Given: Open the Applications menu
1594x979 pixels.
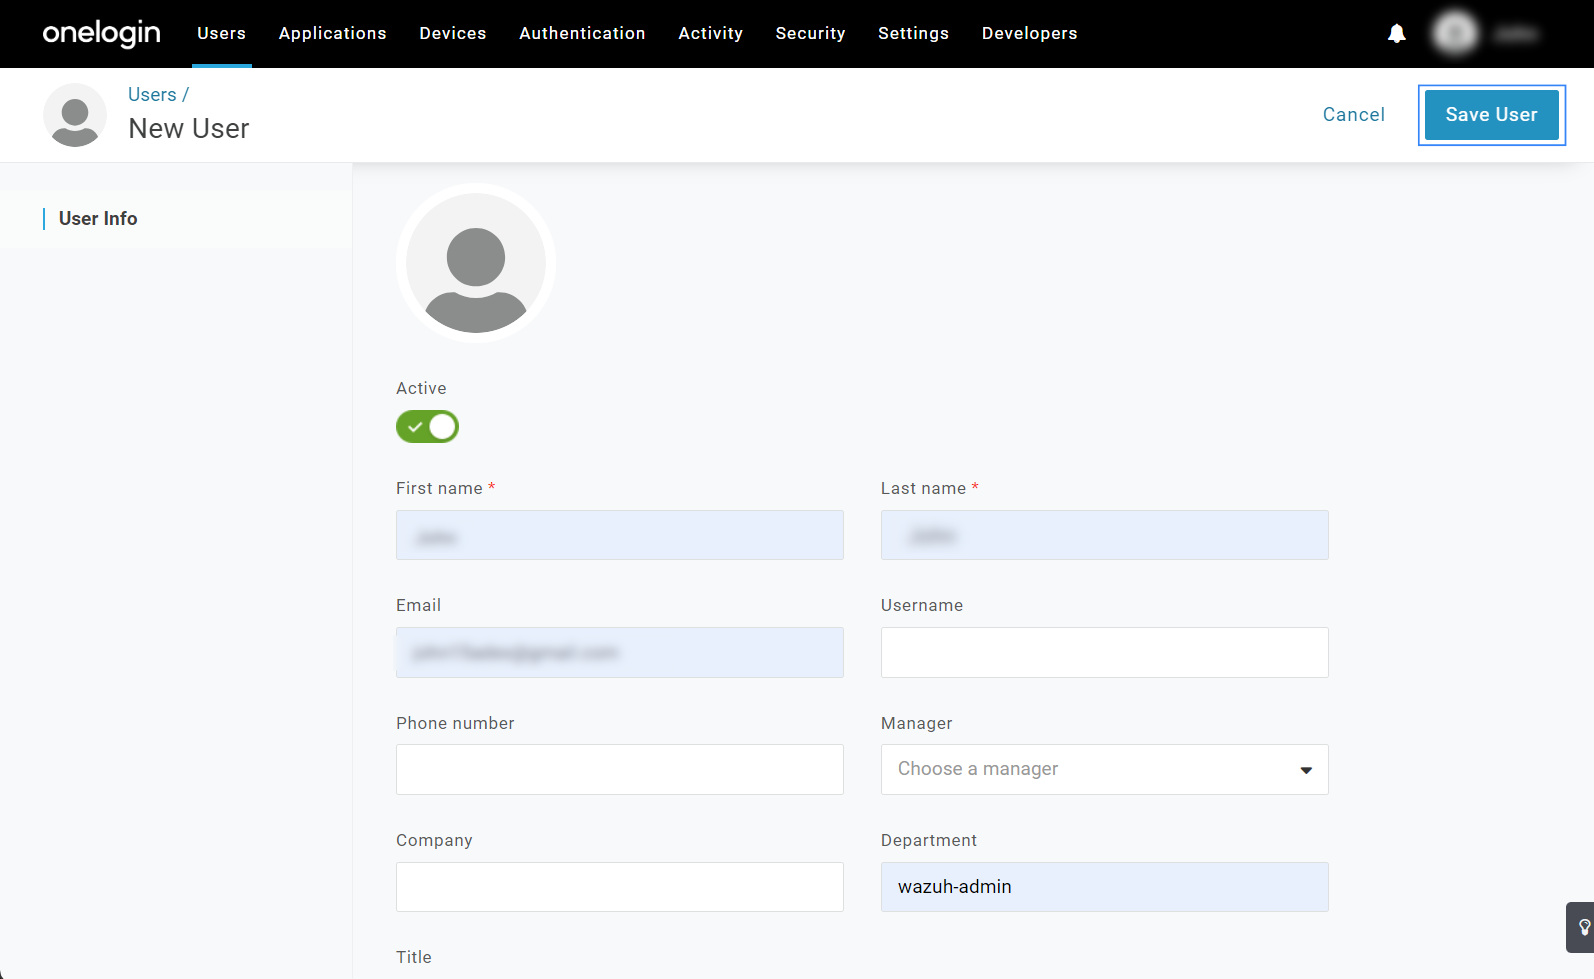Looking at the screenshot, I should 332,33.
